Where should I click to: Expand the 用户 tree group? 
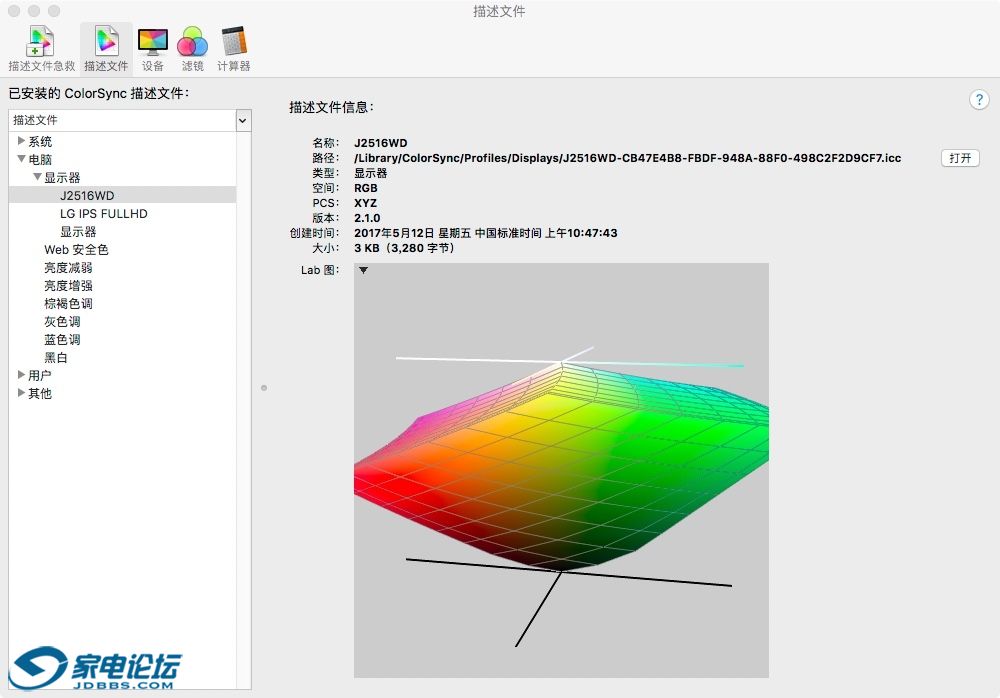[x=21, y=375]
